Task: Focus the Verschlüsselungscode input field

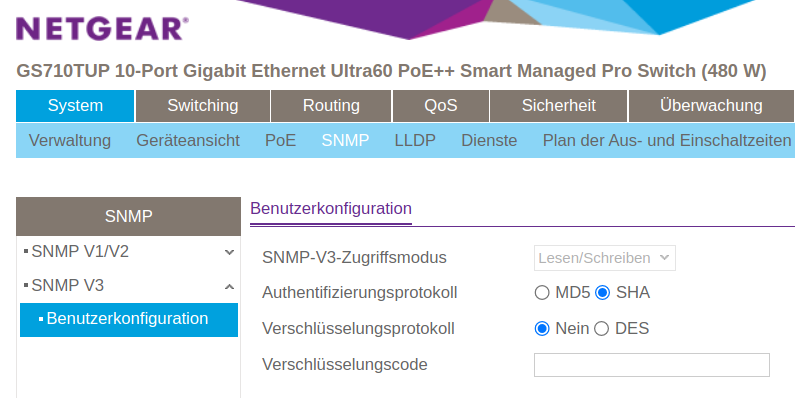Action: (x=652, y=365)
